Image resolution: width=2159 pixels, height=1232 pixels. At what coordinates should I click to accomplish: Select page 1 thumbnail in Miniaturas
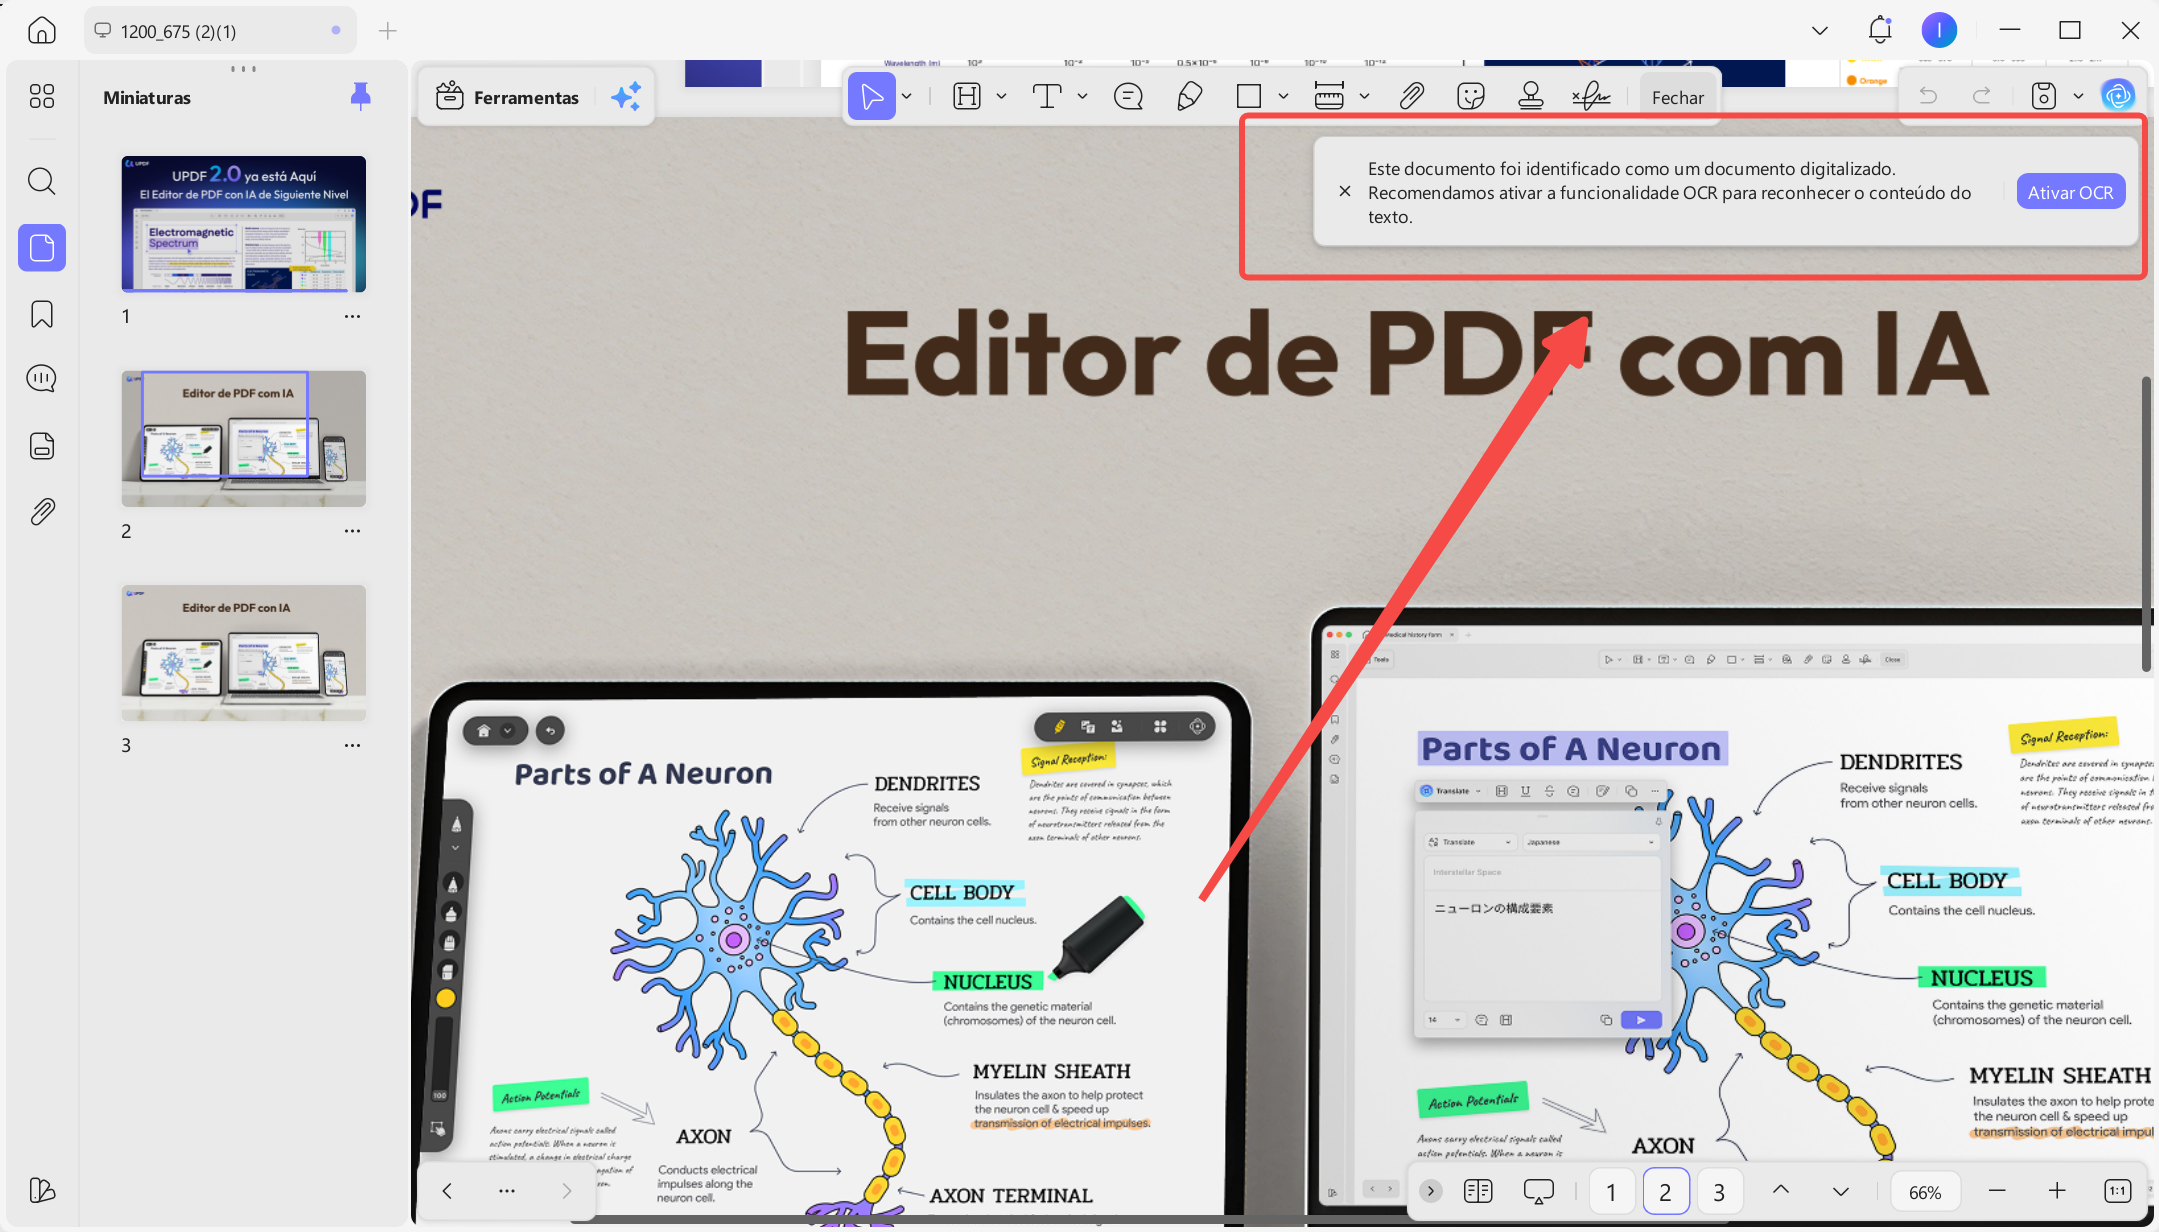click(244, 224)
